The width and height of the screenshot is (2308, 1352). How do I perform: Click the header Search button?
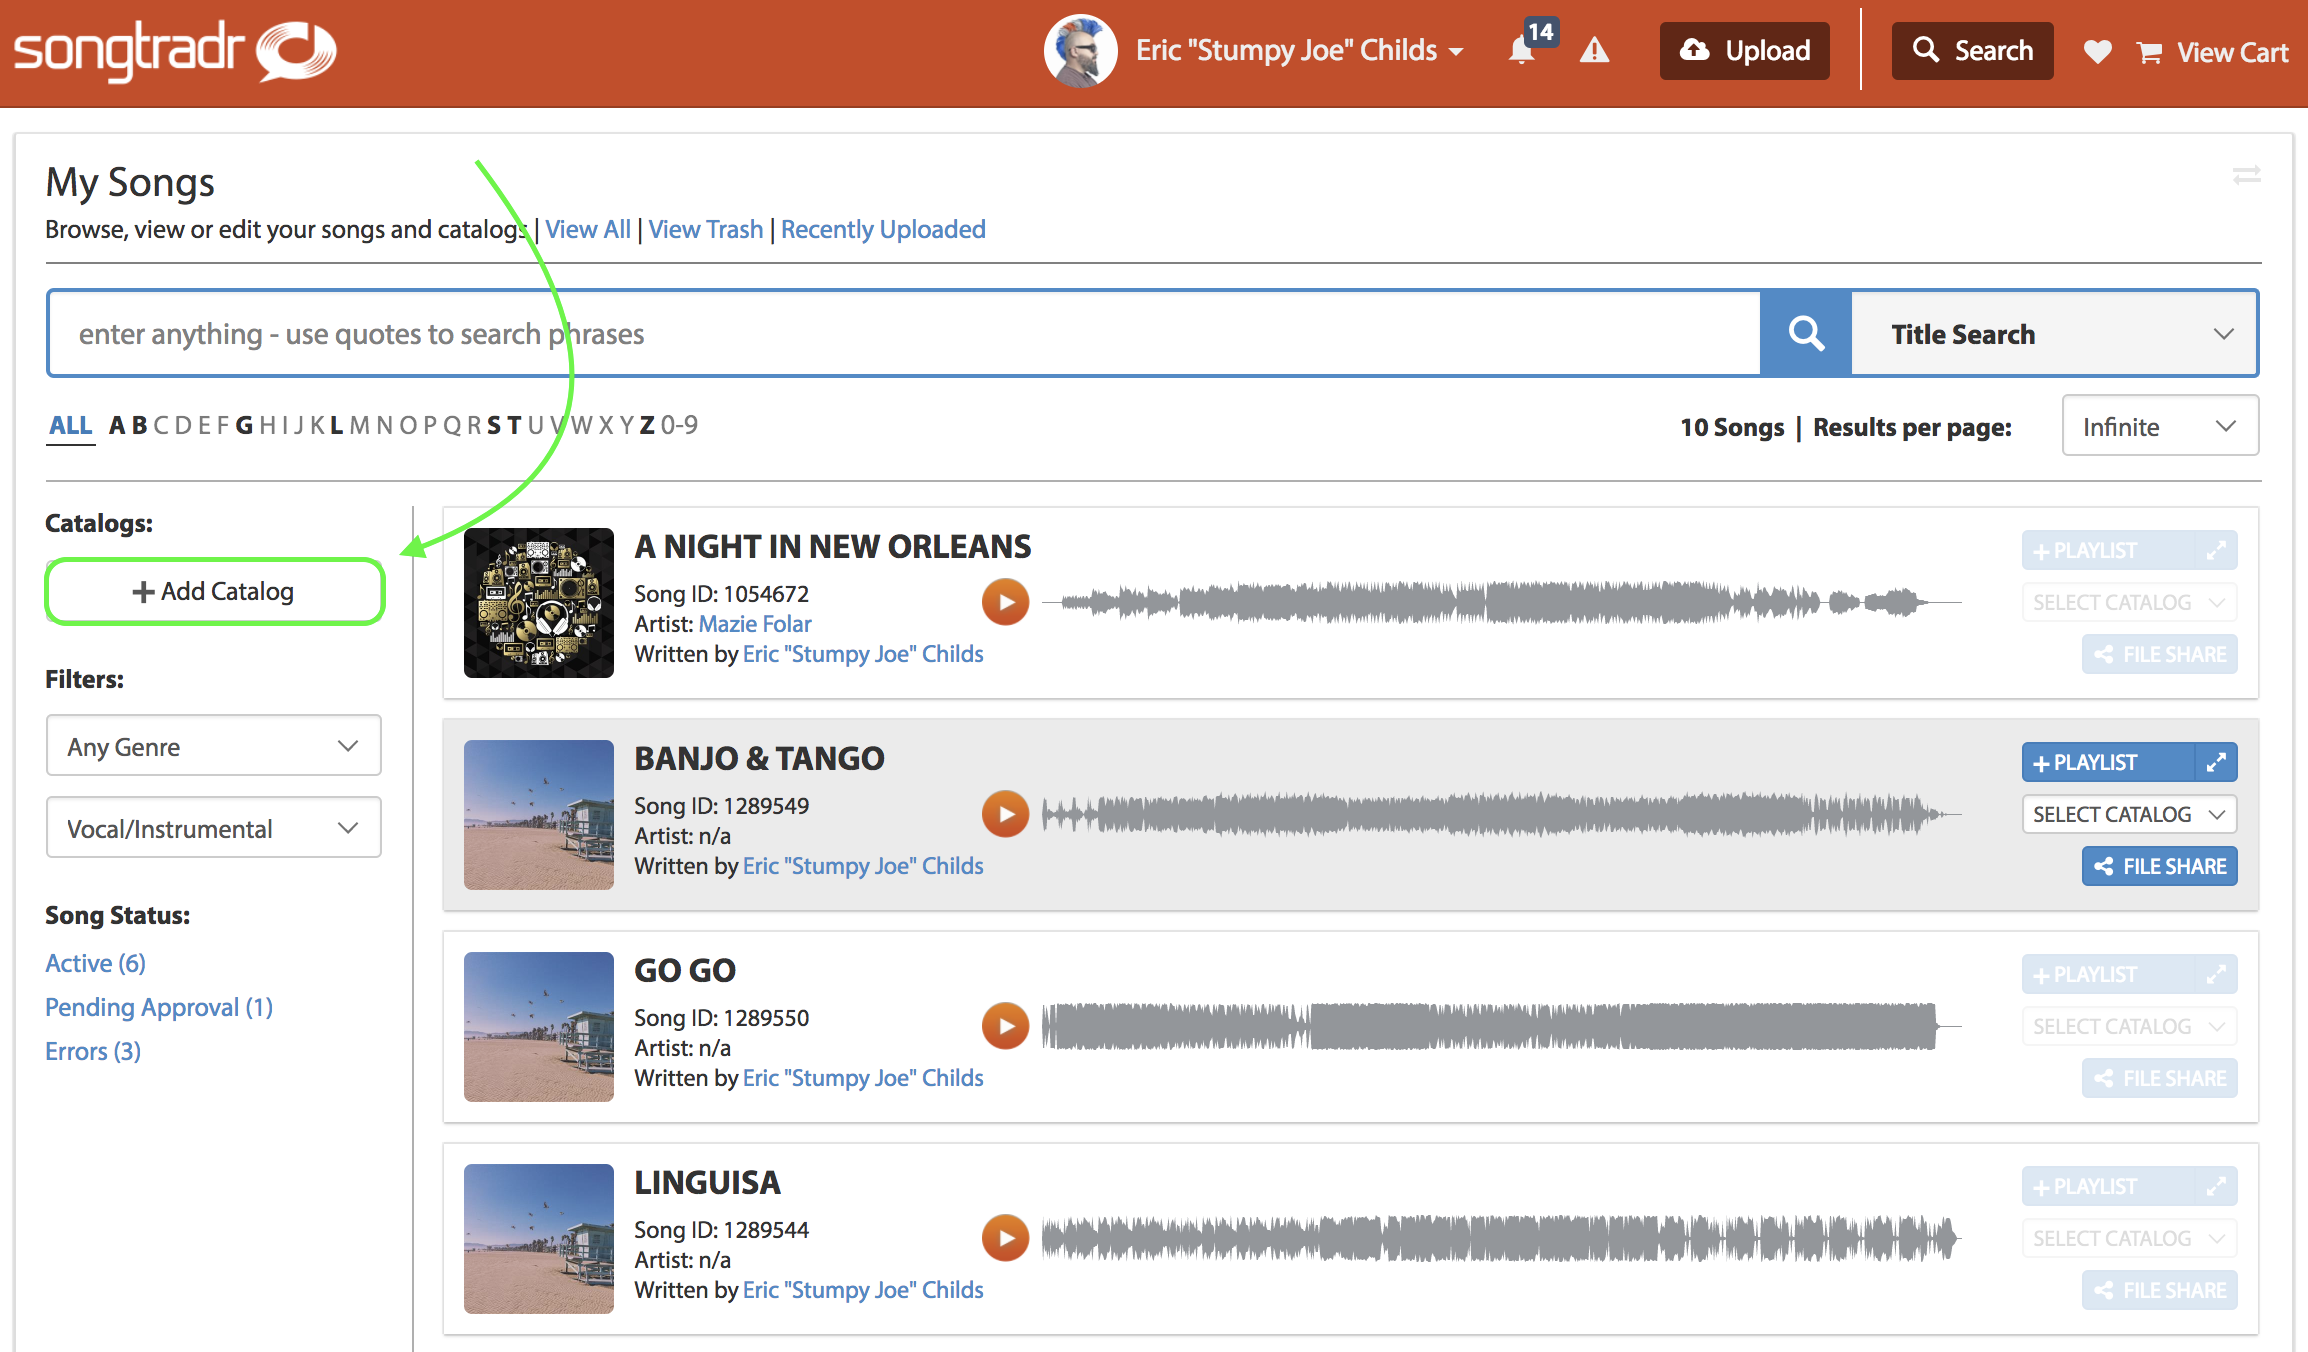coord(1972,51)
